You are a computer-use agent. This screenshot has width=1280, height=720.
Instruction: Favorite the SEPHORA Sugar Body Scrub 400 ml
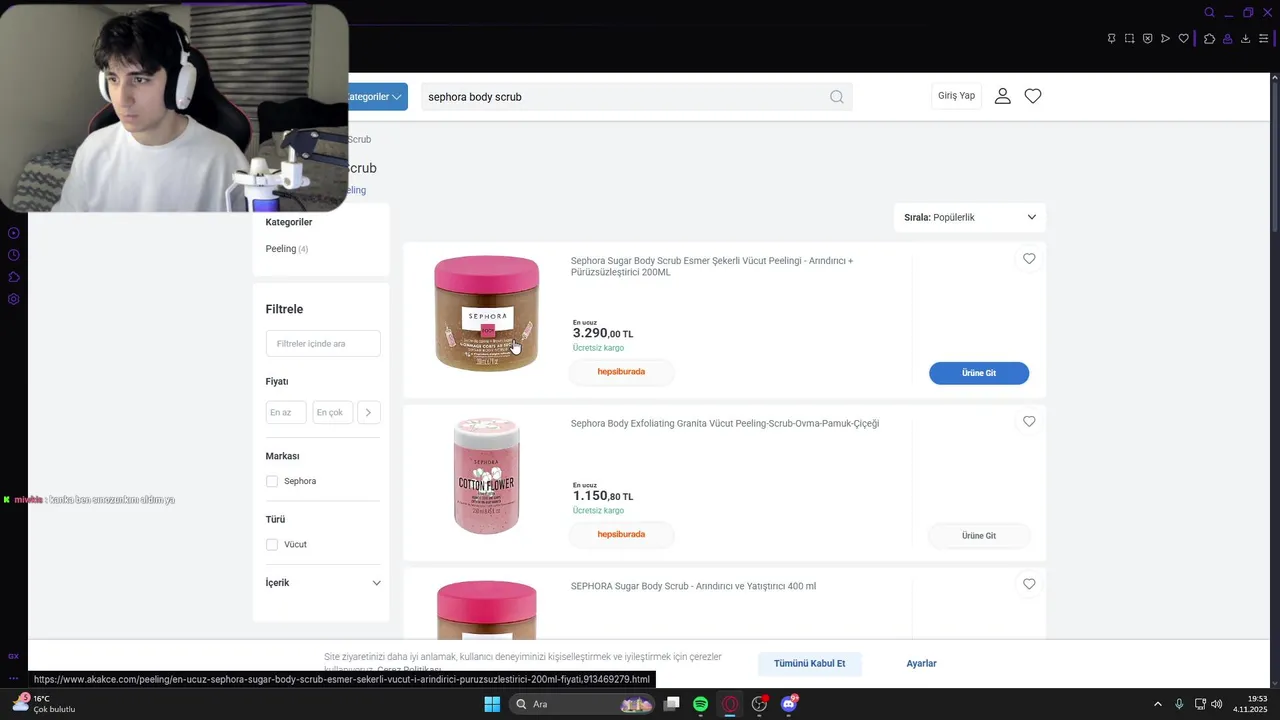(x=1029, y=584)
